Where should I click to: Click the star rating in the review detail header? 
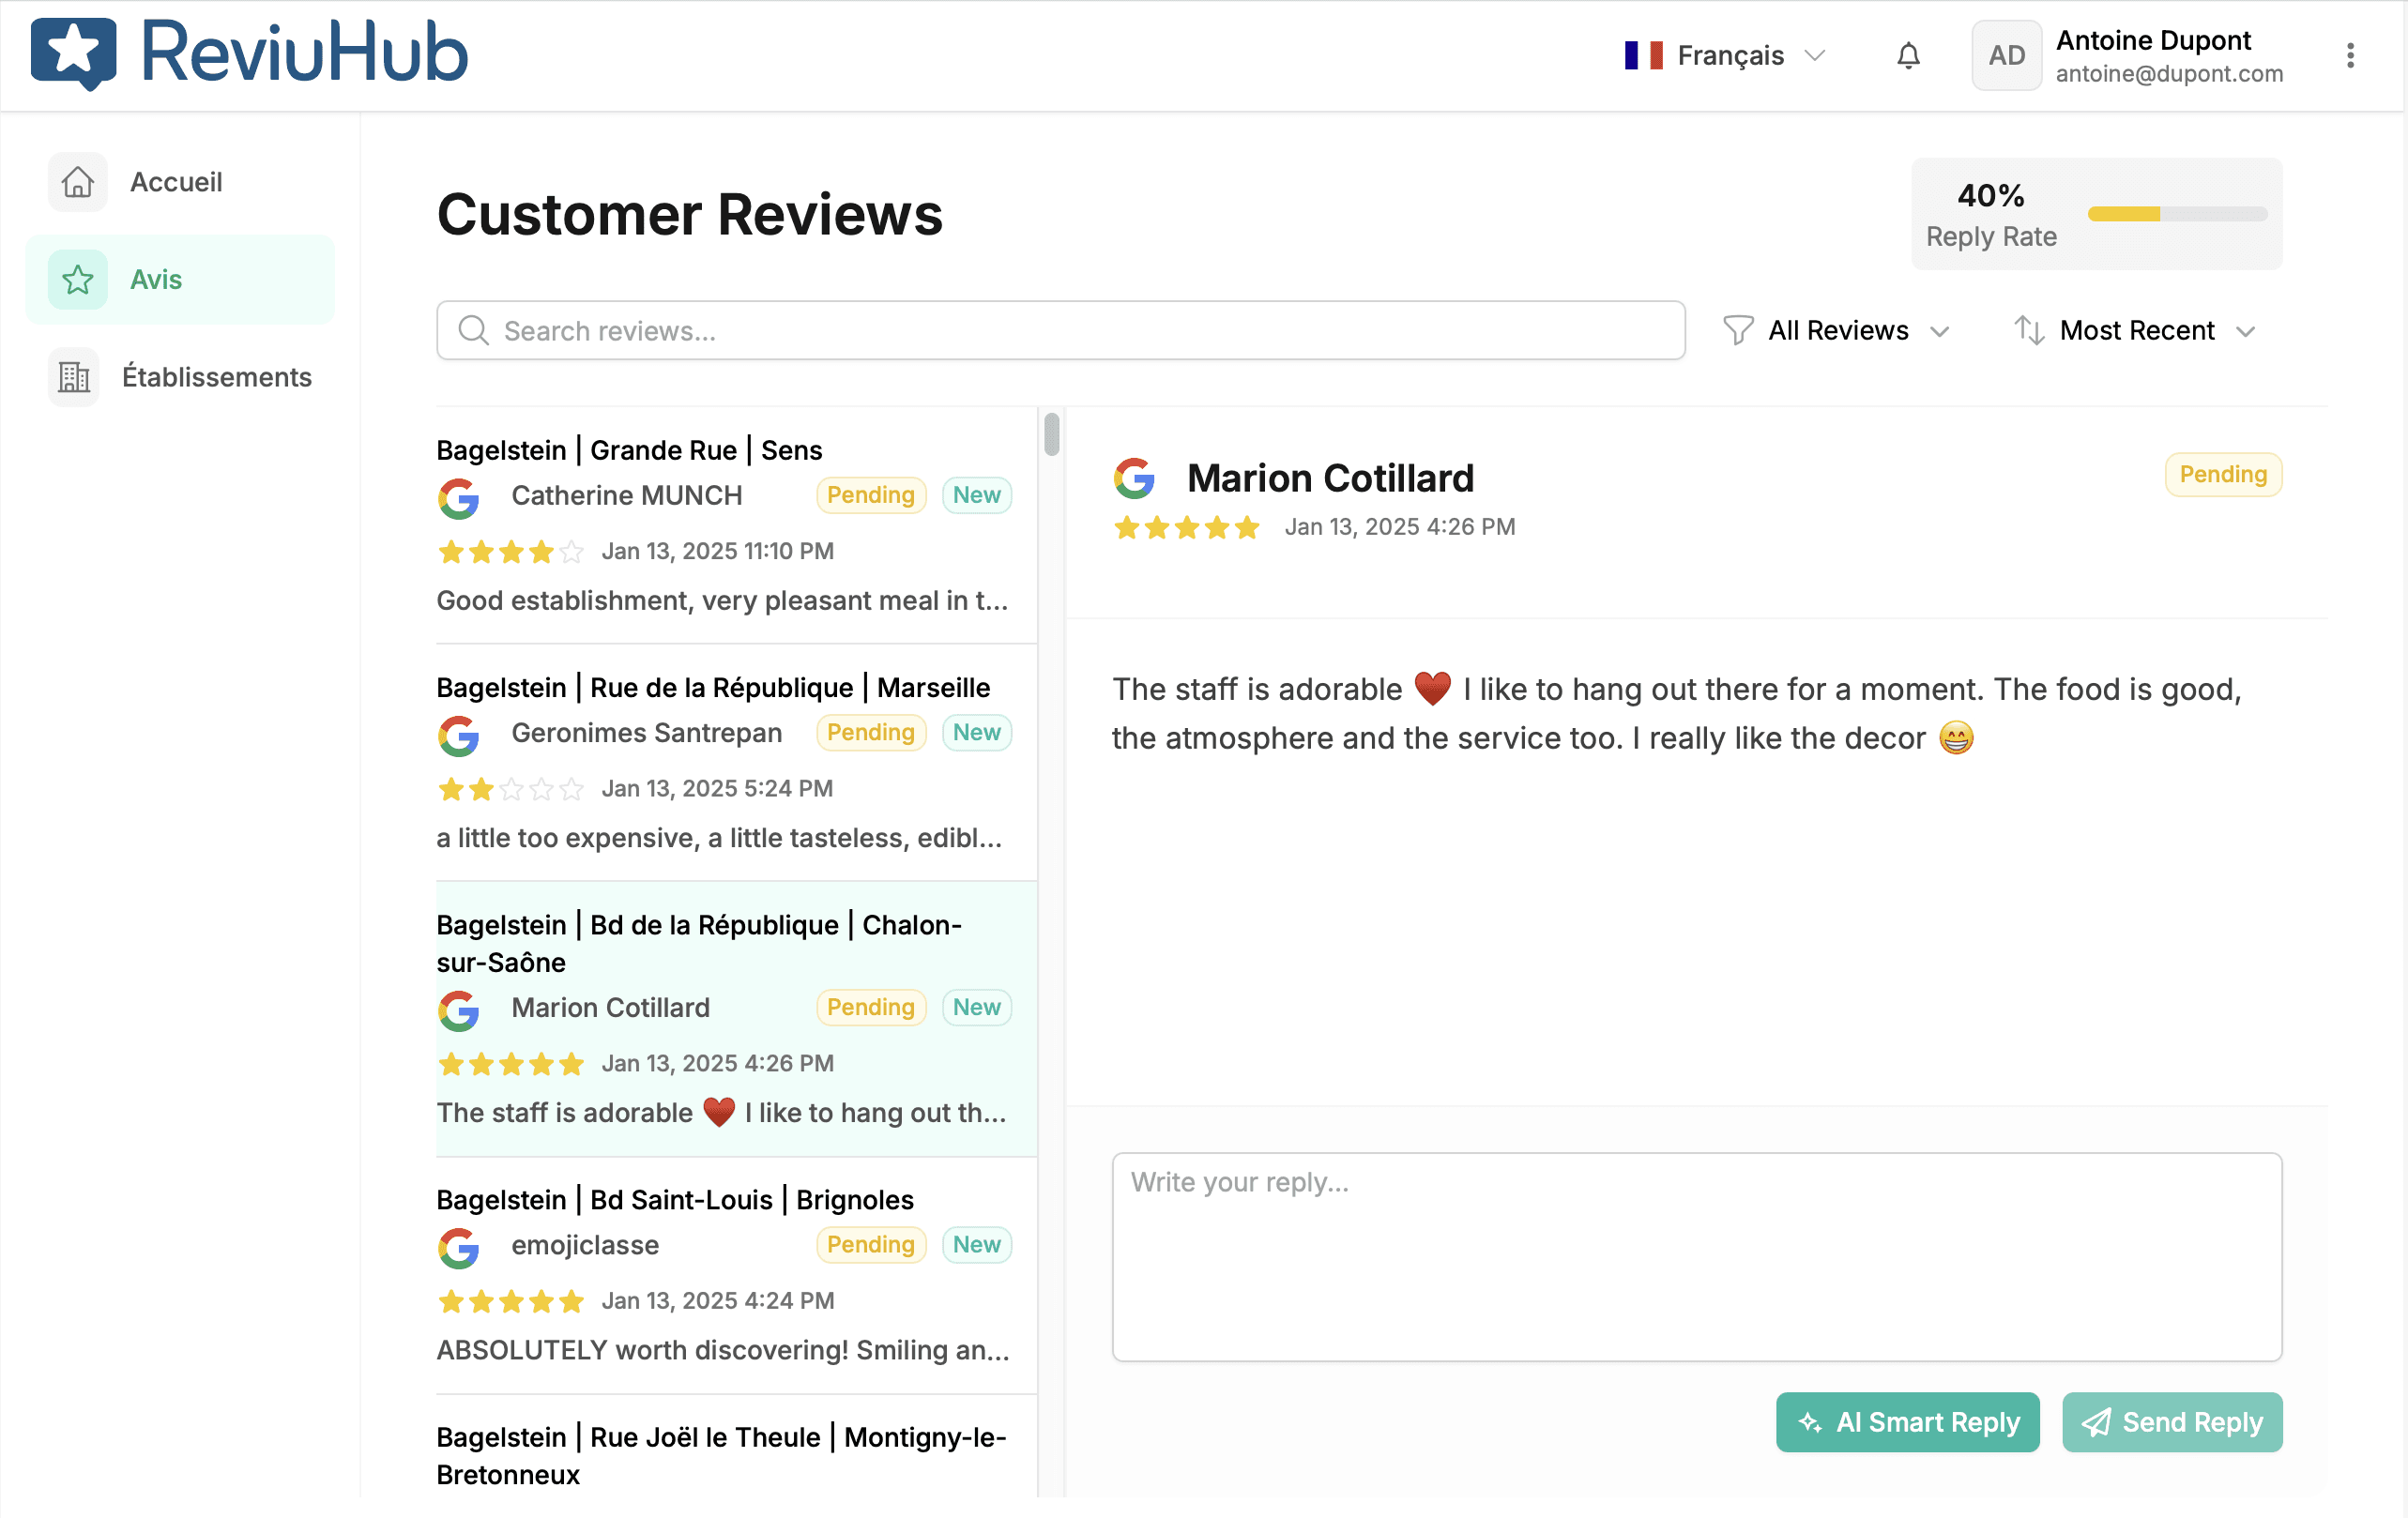pyautogui.click(x=1186, y=527)
